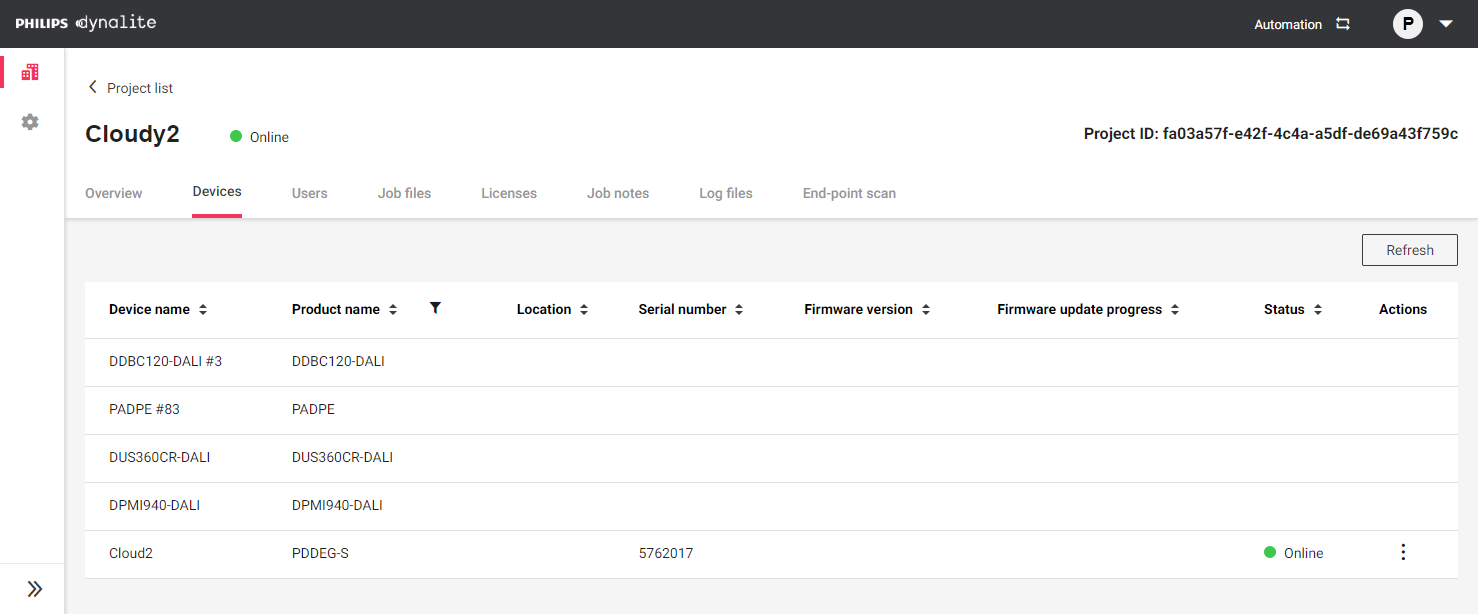This screenshot has height=614, width=1478.
Task: Sort by Serial number column arrows
Action: click(x=739, y=310)
